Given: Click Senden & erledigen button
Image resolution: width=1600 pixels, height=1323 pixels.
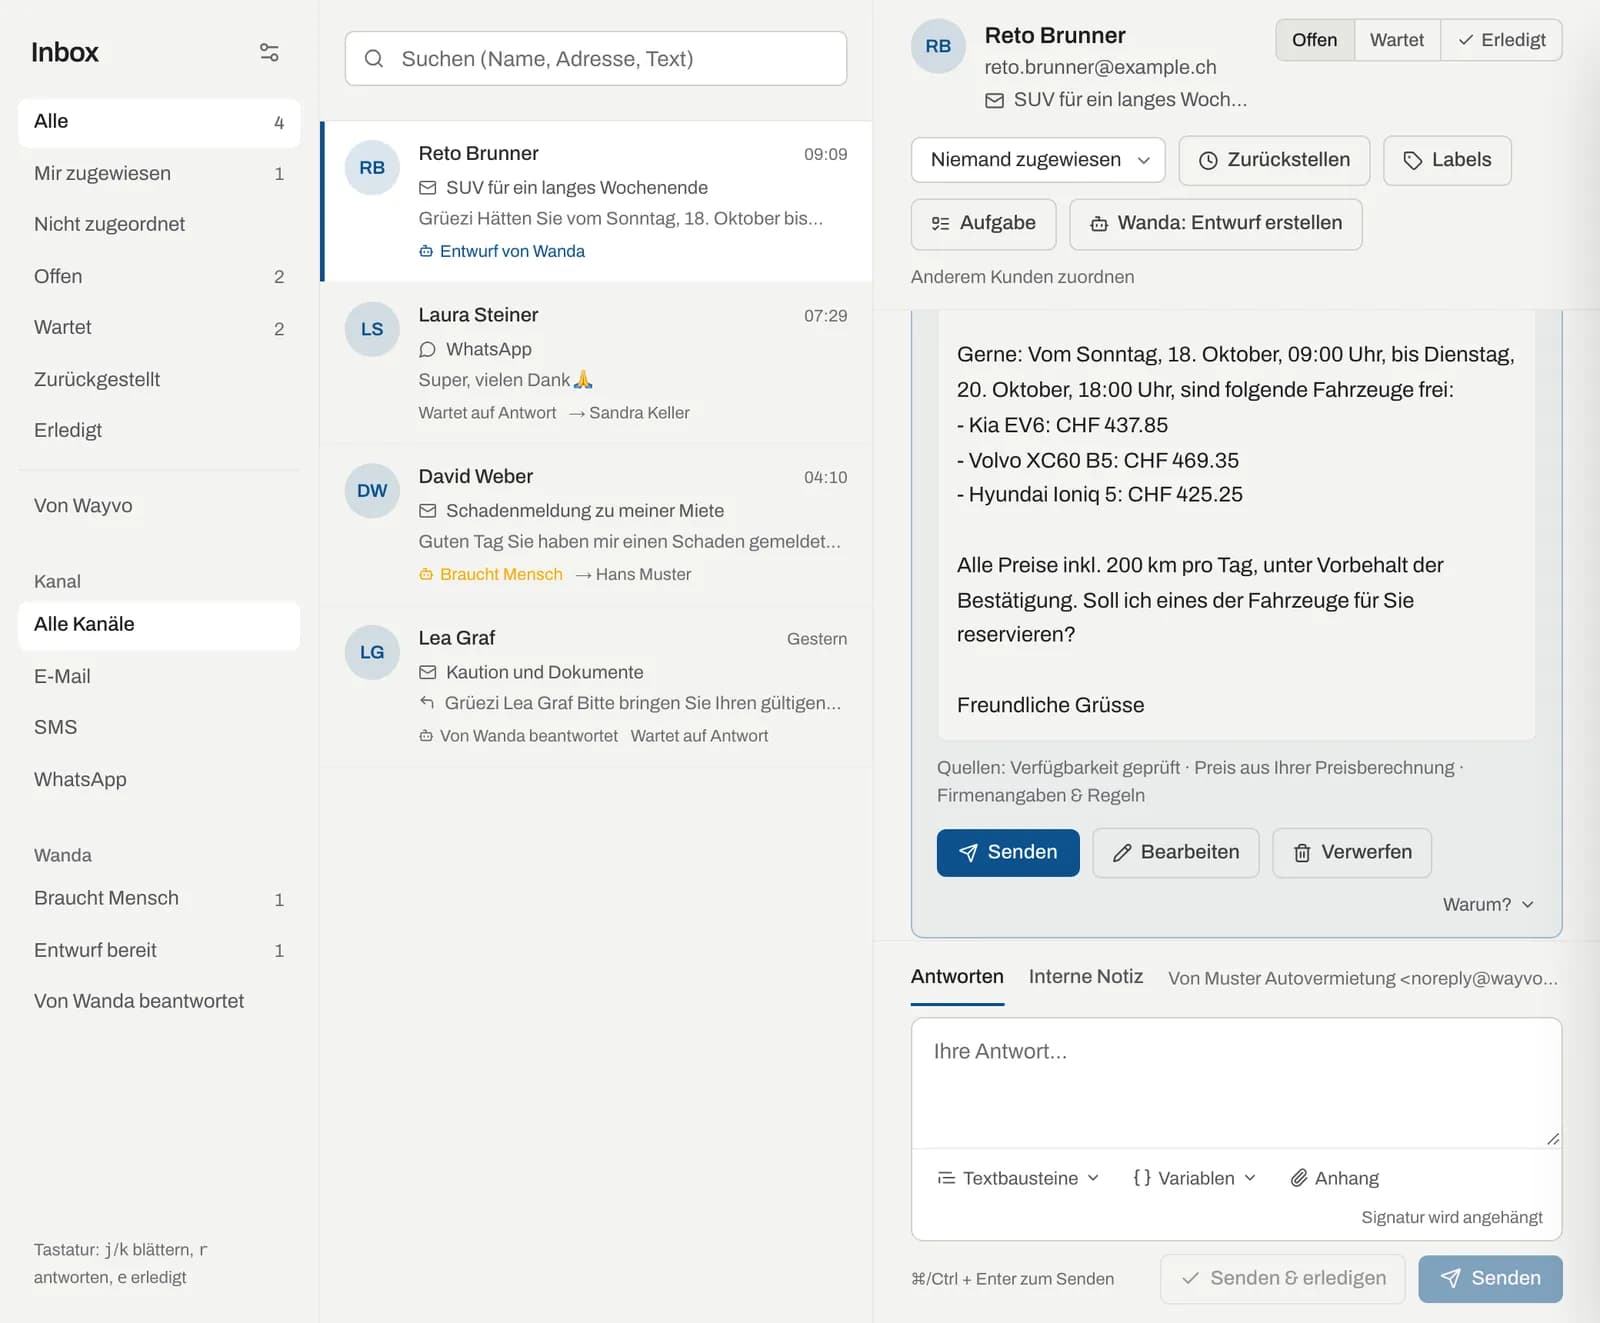Looking at the screenshot, I should tap(1283, 1279).
